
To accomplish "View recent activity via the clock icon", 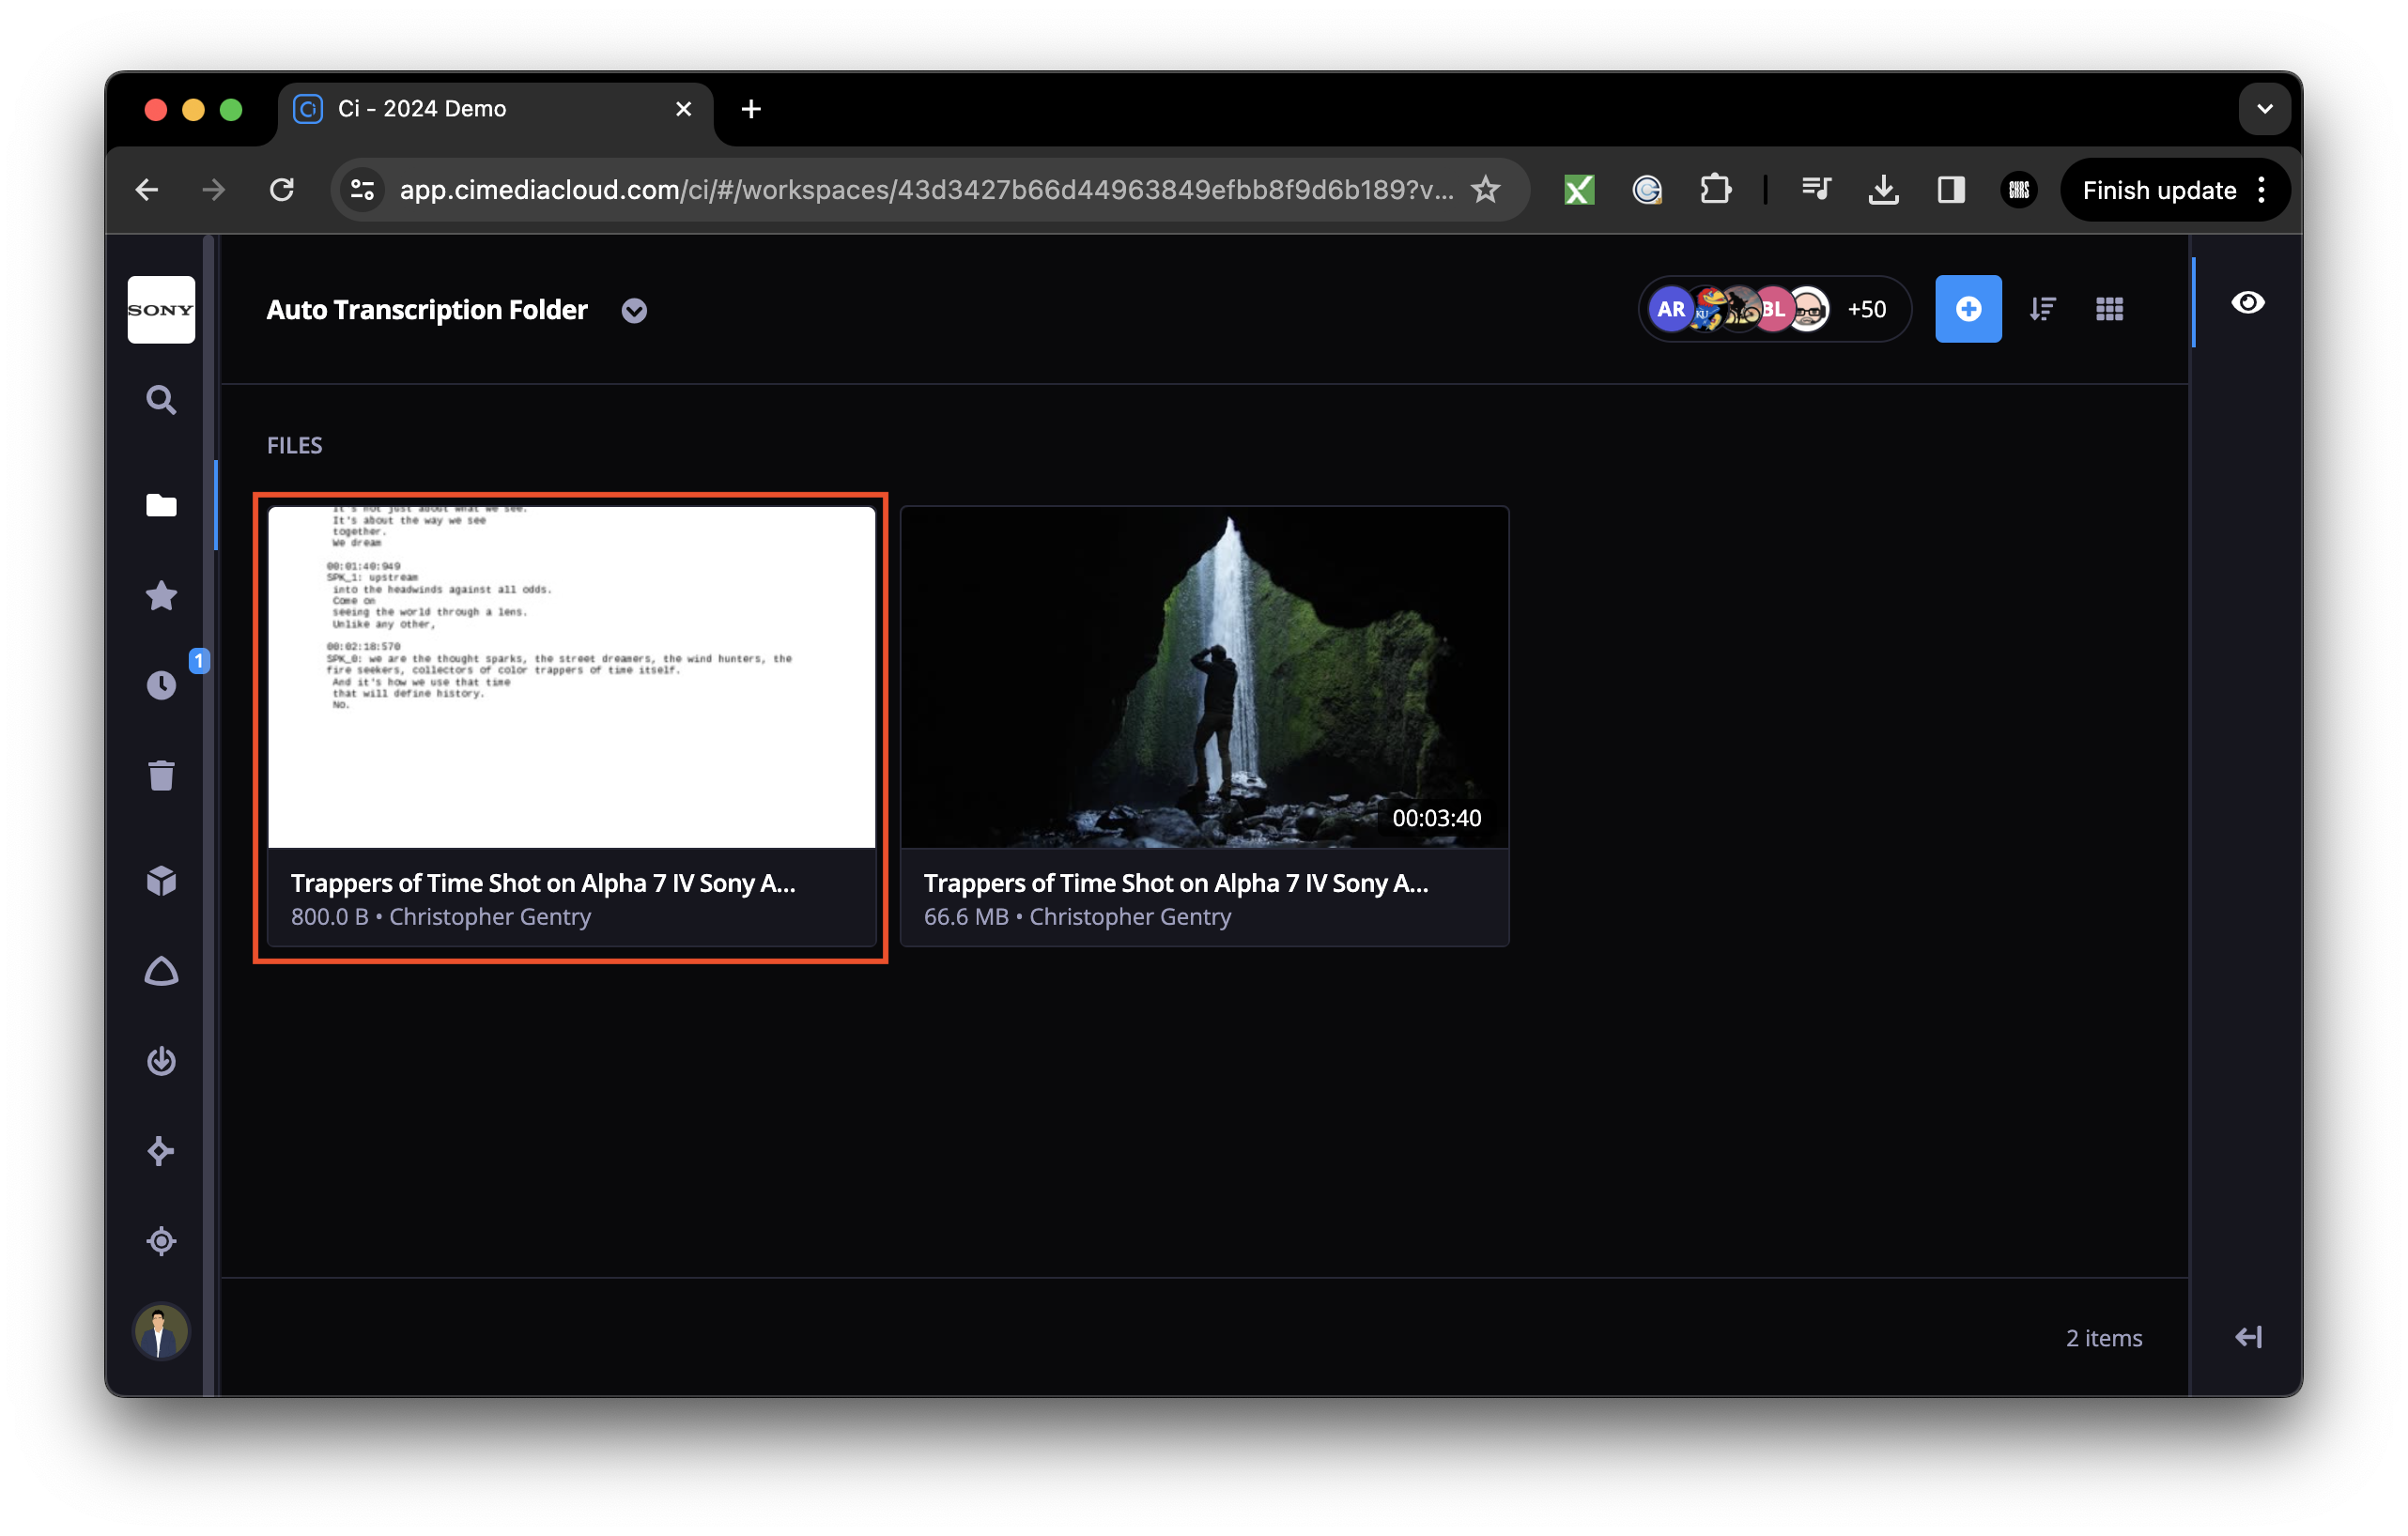I will 160,684.
